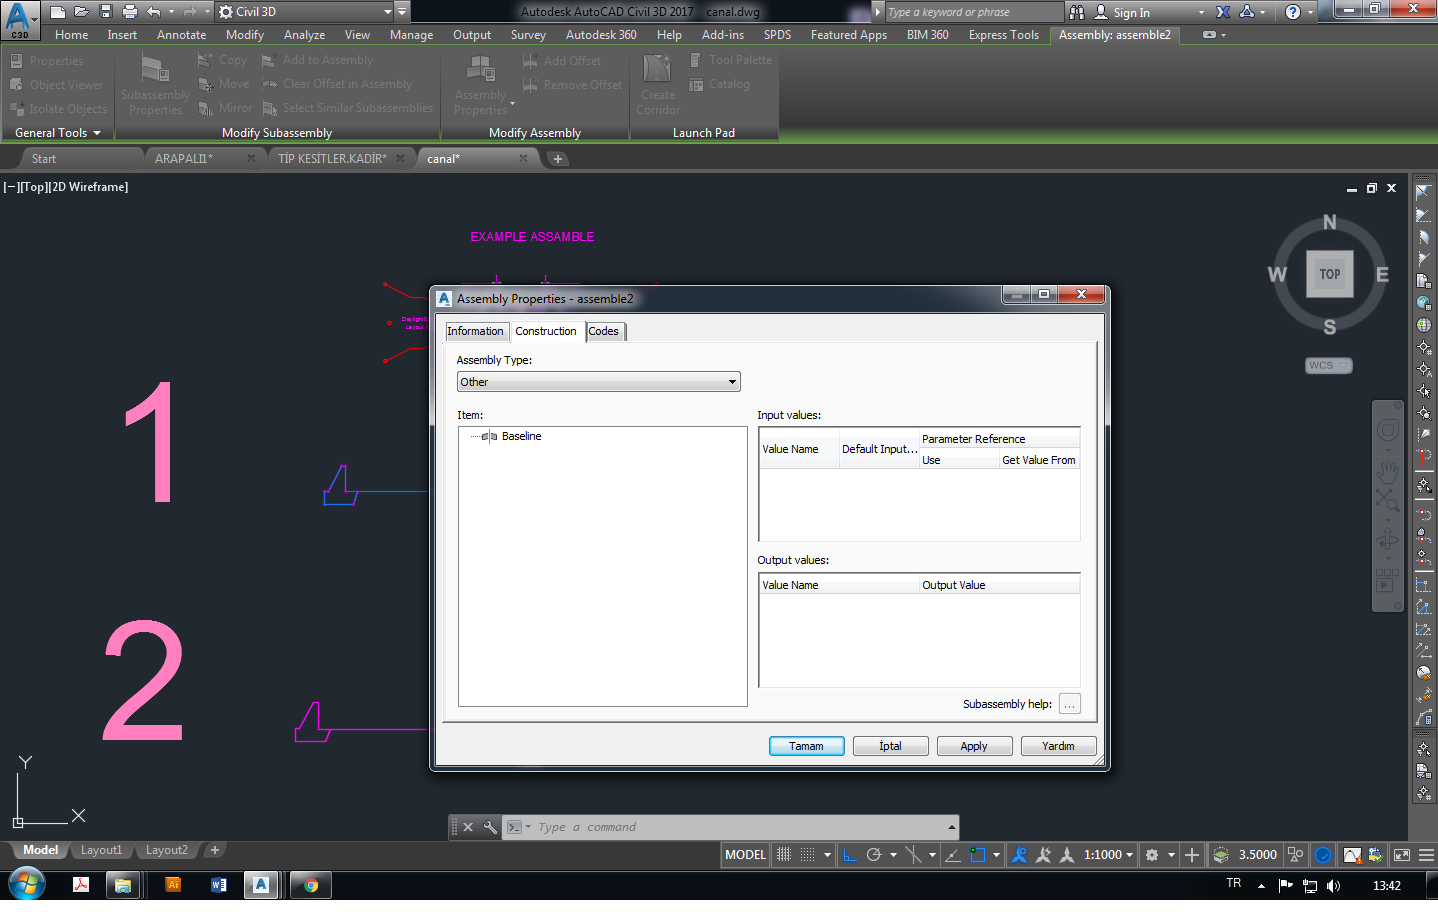
Task: Click the search magnifier in the title bar
Action: pyautogui.click(x=1076, y=11)
